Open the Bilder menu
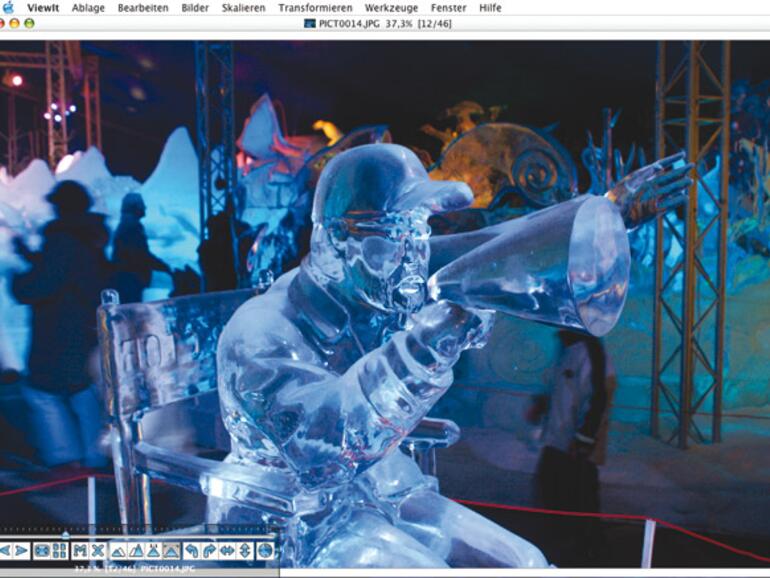770x578 pixels. tap(195, 8)
